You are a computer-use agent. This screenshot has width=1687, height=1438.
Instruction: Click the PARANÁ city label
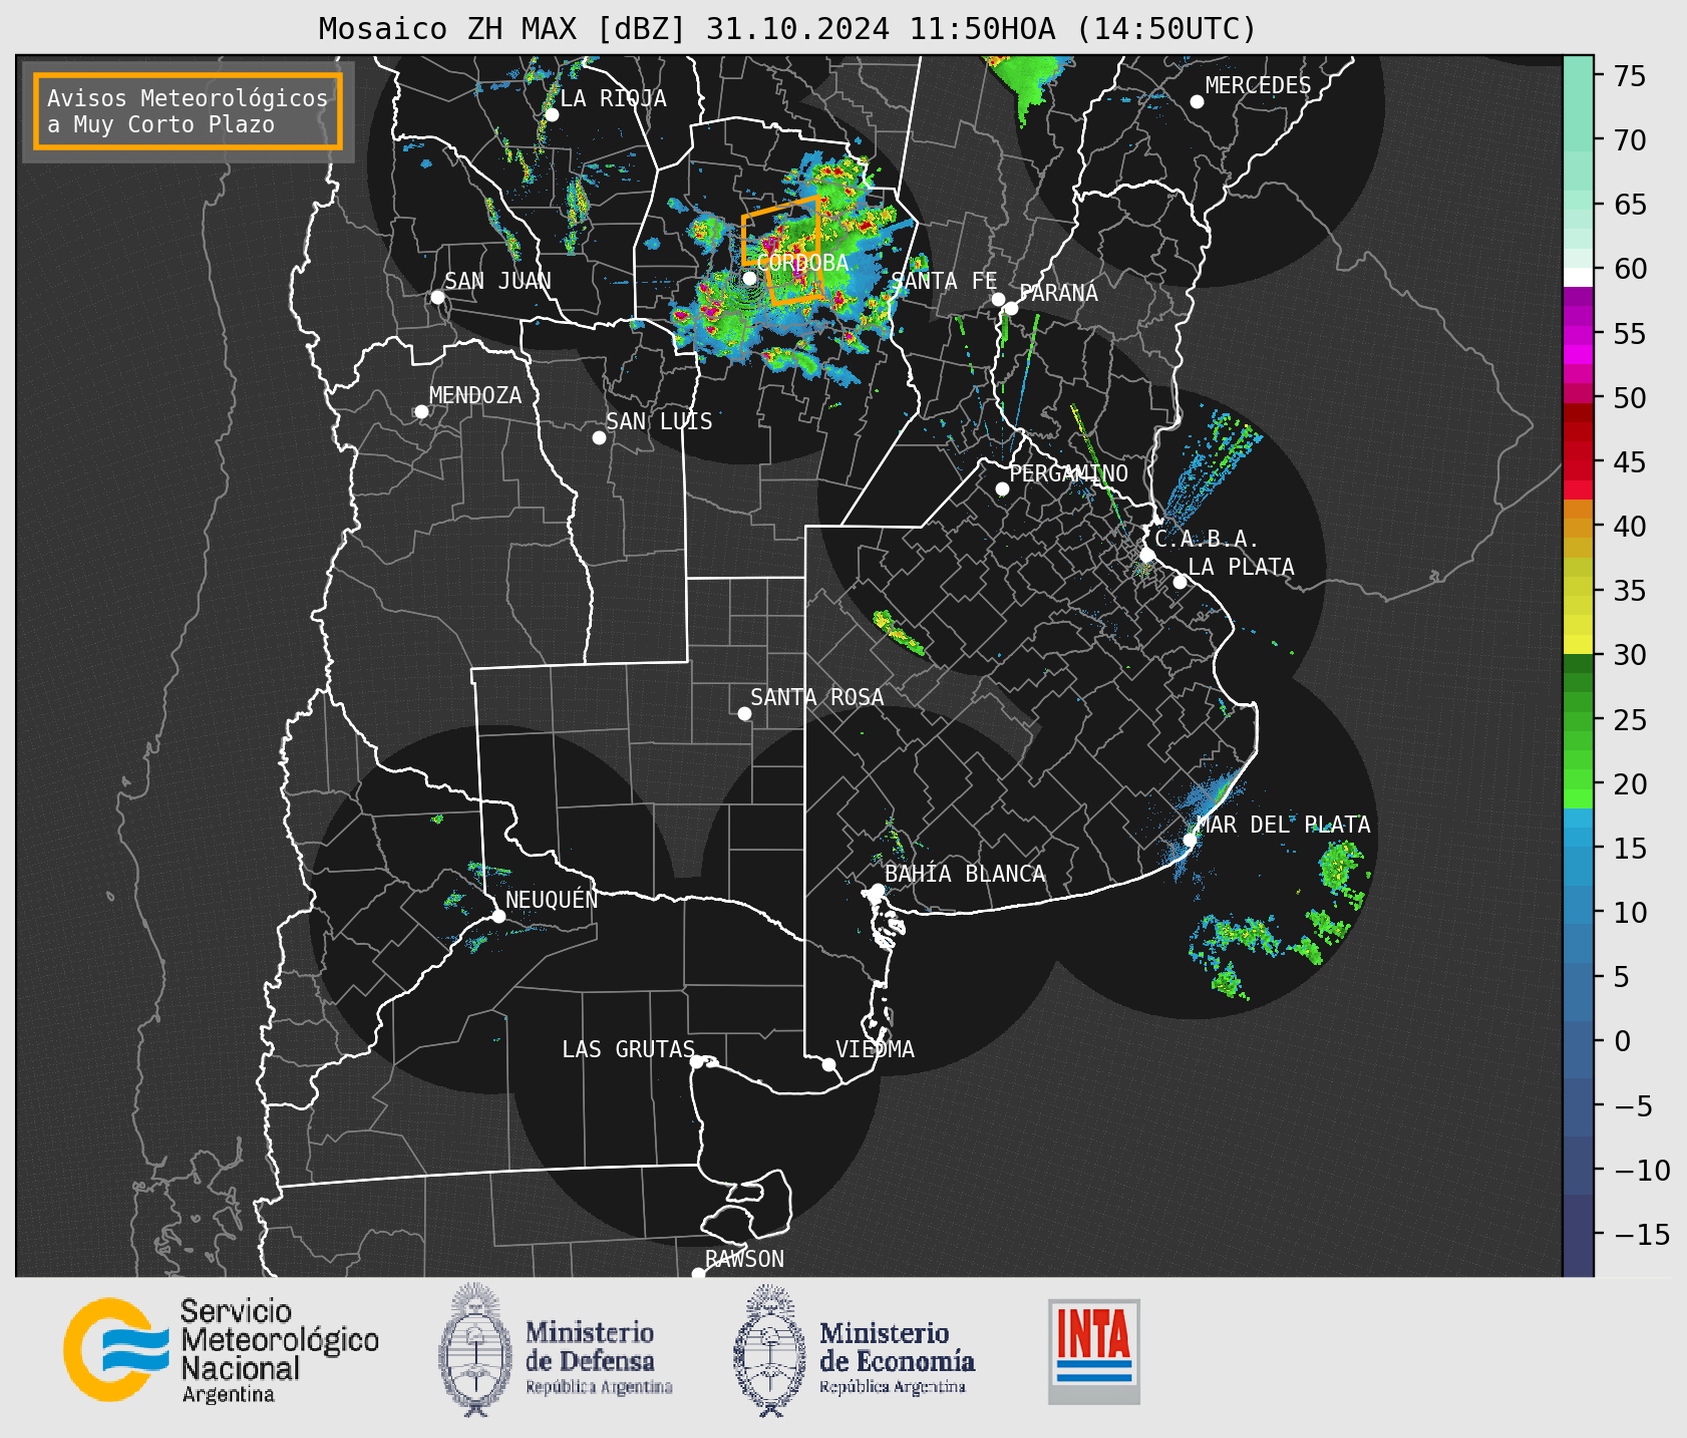(1058, 293)
